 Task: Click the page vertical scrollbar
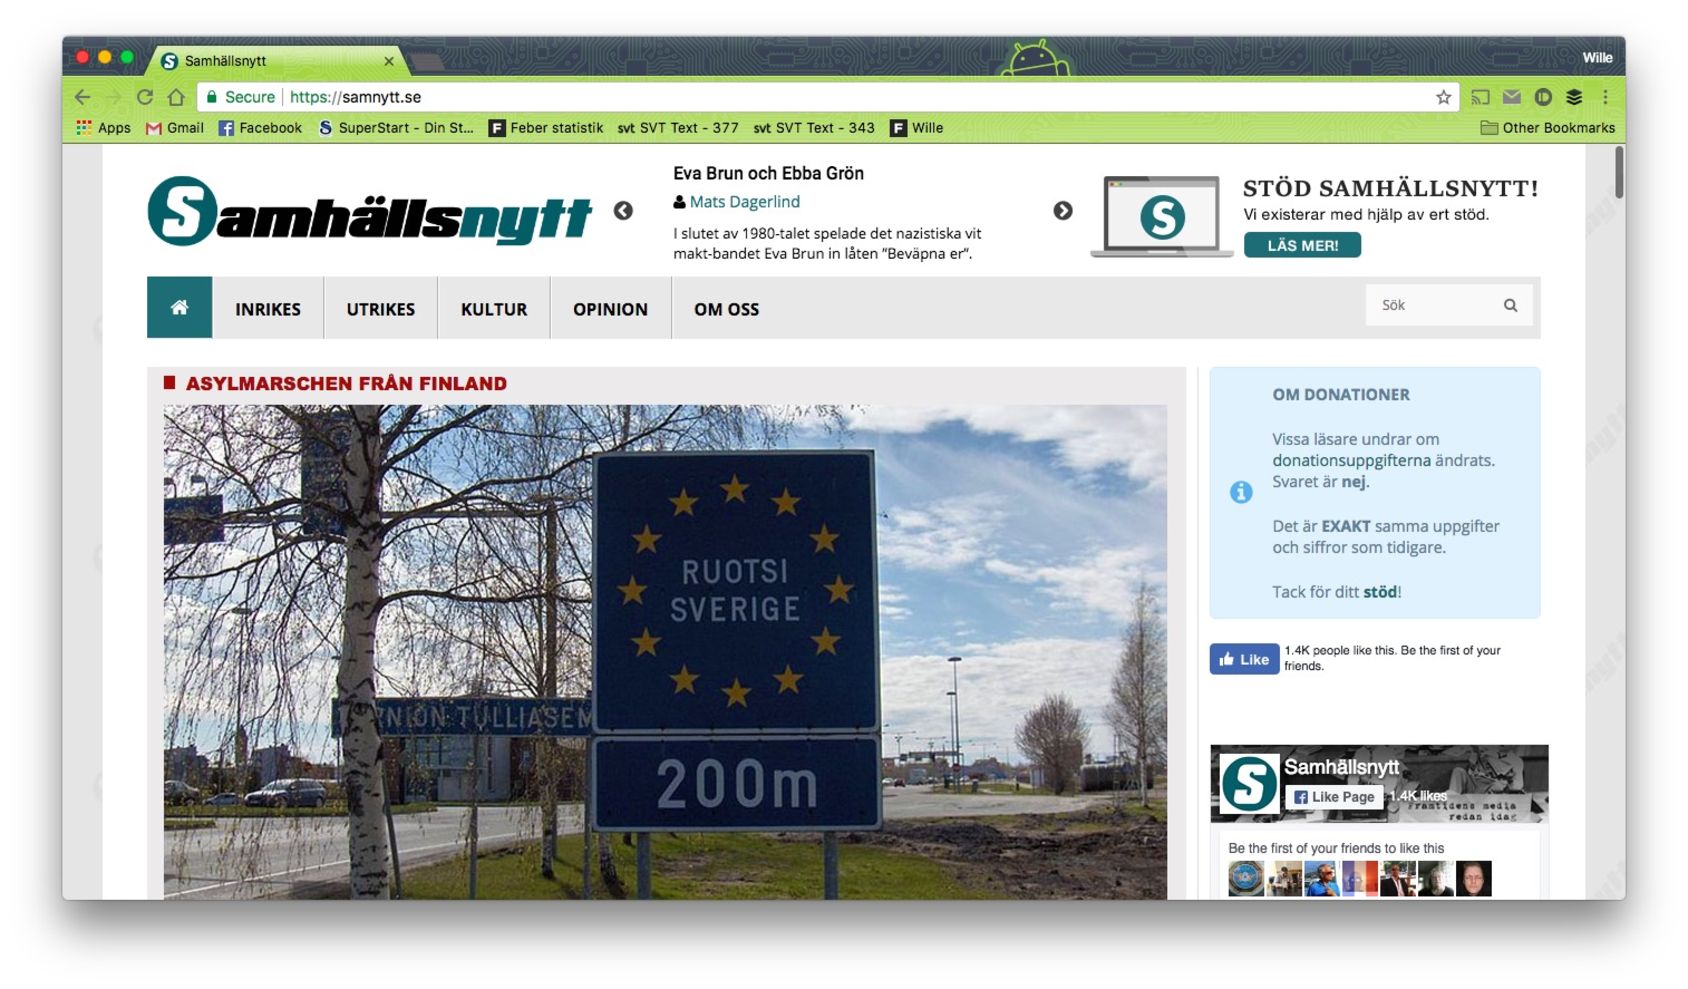click(1618, 172)
